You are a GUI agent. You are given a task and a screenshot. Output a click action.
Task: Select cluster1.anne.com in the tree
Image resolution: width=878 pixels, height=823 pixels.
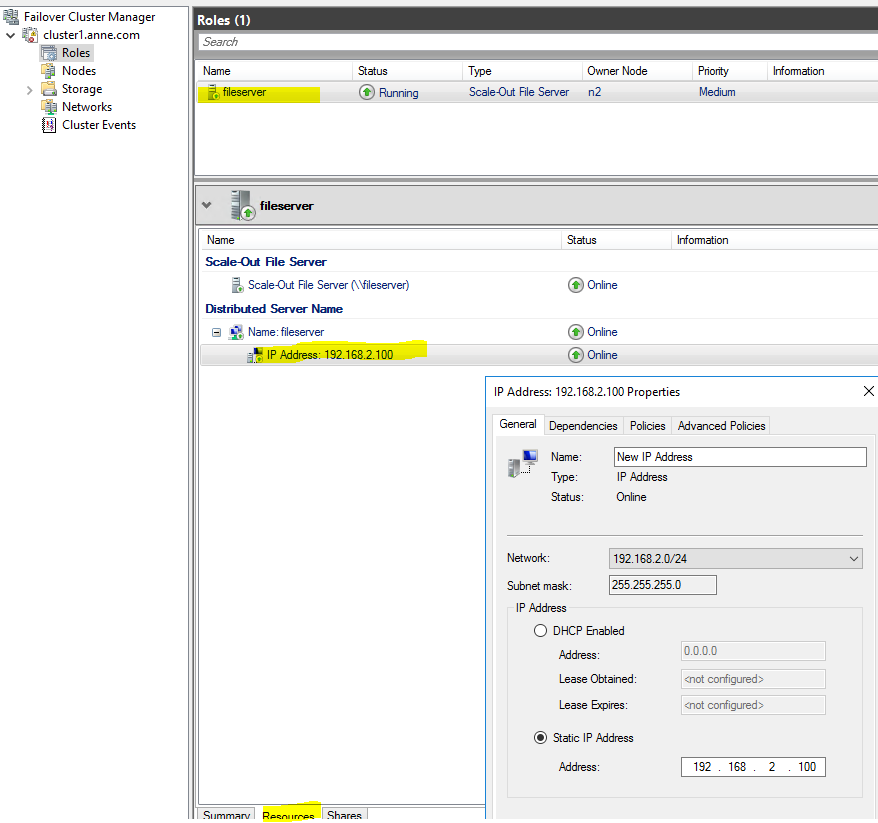click(x=91, y=35)
